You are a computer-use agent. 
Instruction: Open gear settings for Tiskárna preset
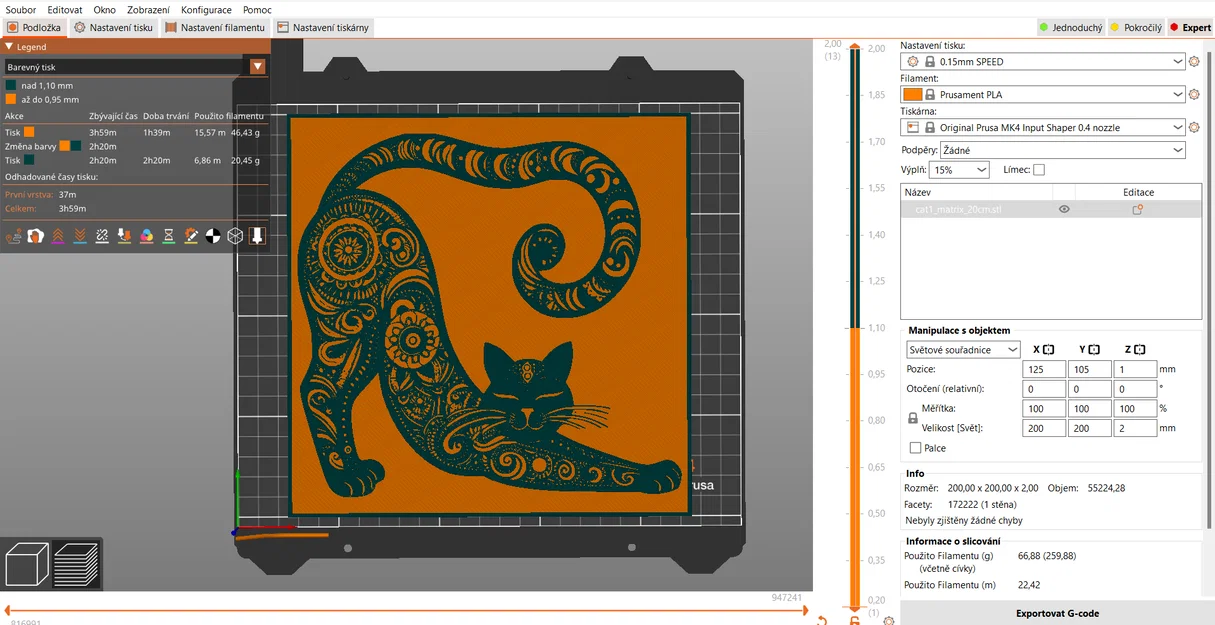click(x=1194, y=128)
